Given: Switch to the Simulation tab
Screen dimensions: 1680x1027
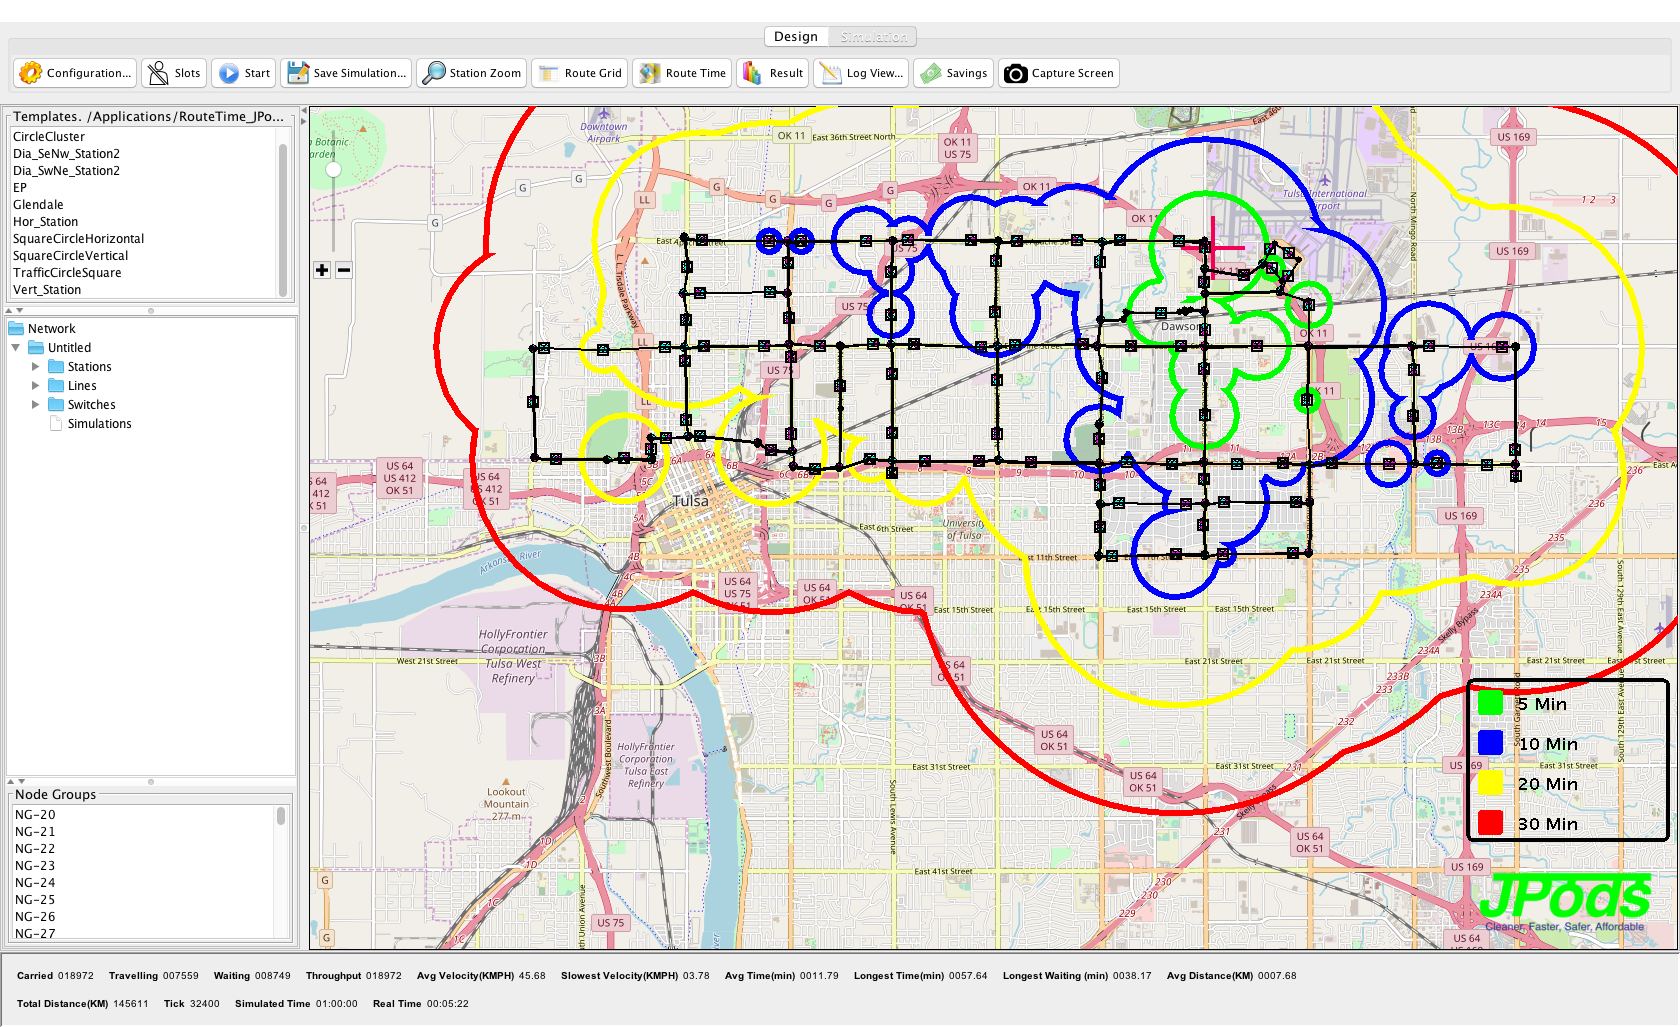Looking at the screenshot, I should coord(873,37).
